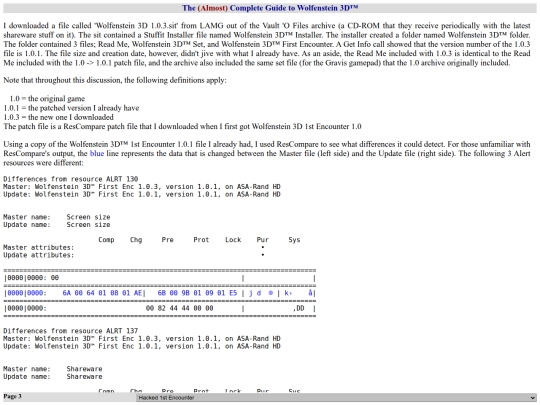Click hex row '00 82 44 44 00 00'

click(x=179, y=308)
